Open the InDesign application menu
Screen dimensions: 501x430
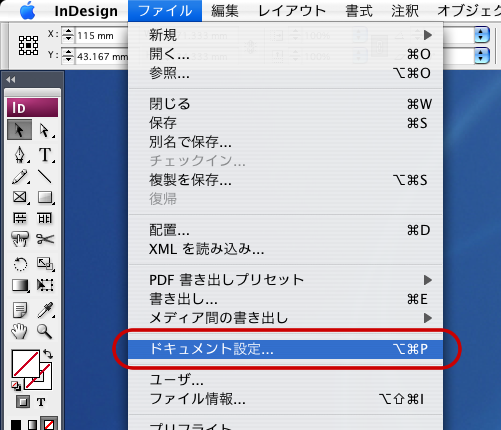(86, 11)
